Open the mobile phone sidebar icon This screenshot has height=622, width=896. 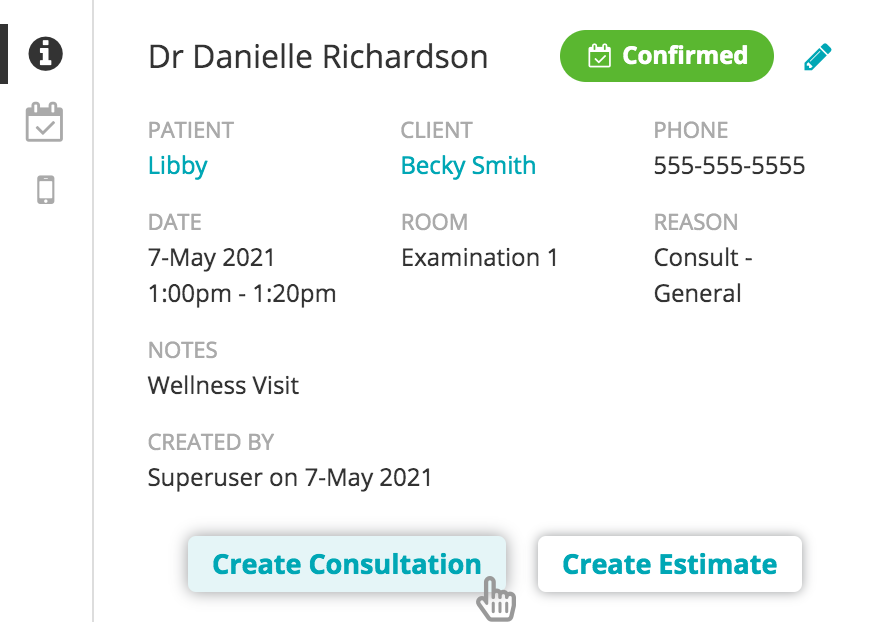pos(45,189)
